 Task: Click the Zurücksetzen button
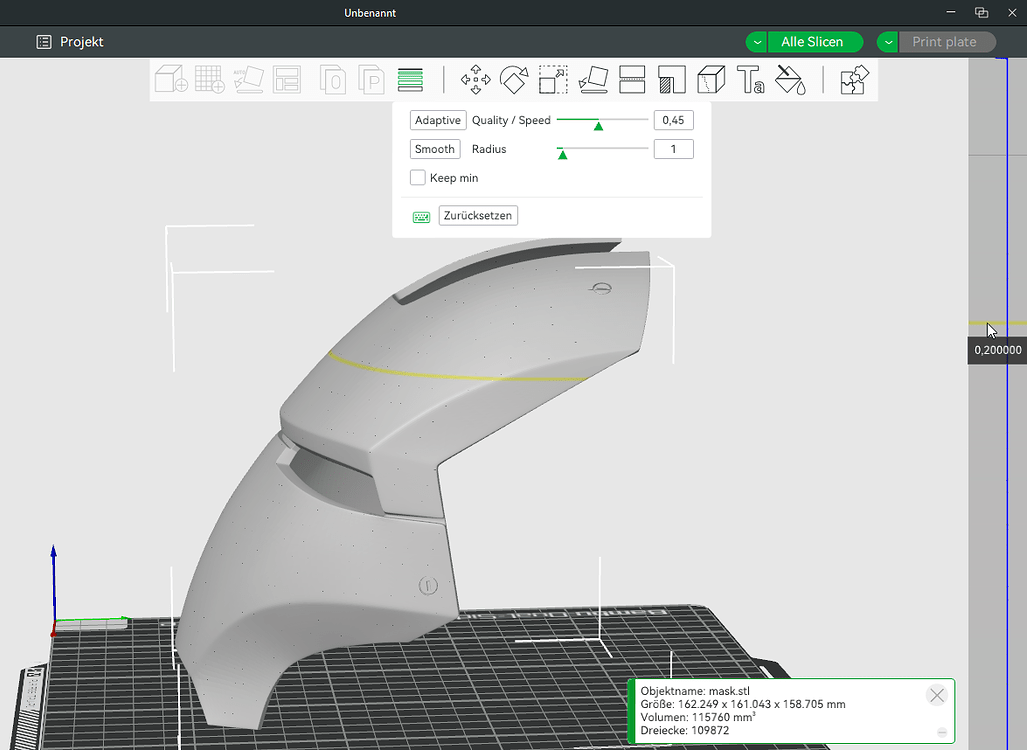(x=478, y=216)
